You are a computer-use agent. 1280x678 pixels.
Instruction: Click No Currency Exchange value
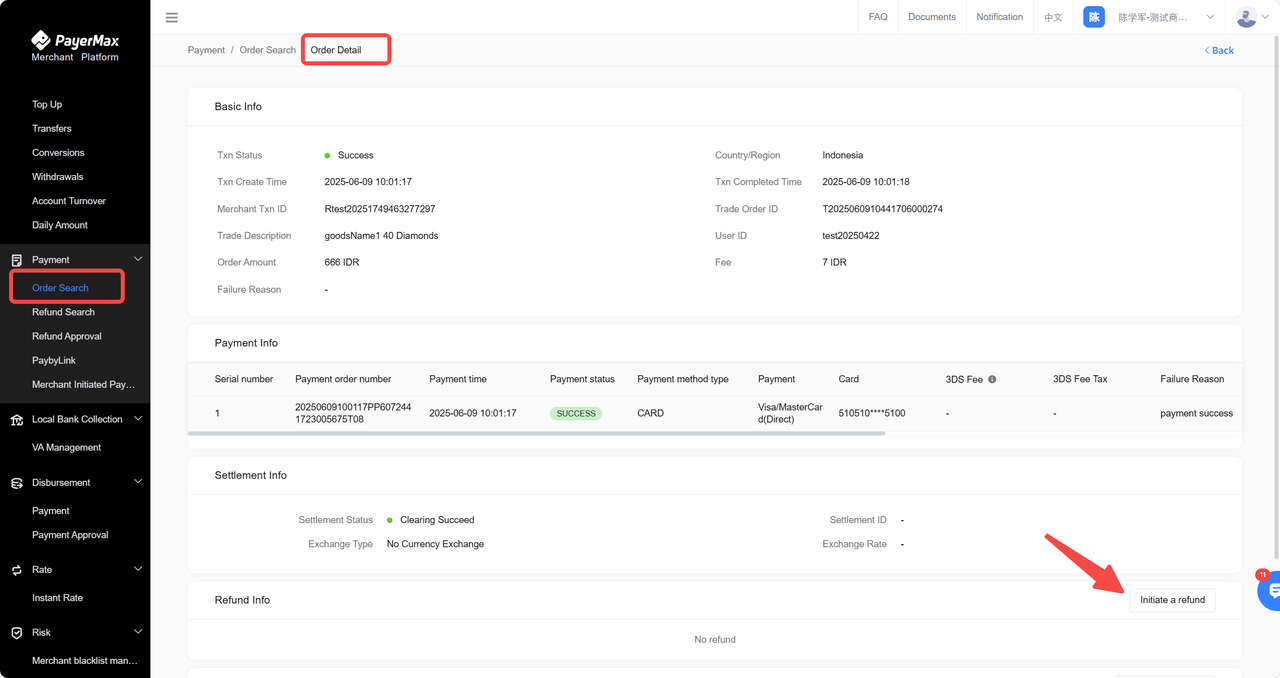(435, 544)
